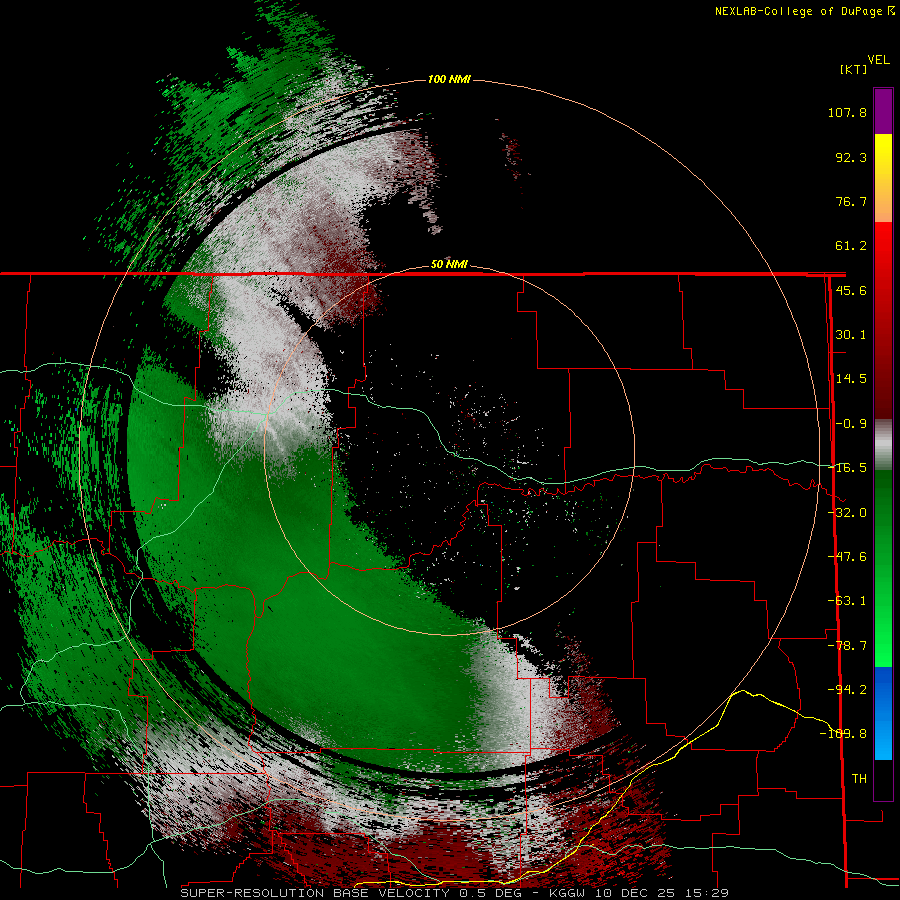Click the -109.8 scale value
Image resolution: width=900 pixels, height=900 pixels.
coord(843,733)
